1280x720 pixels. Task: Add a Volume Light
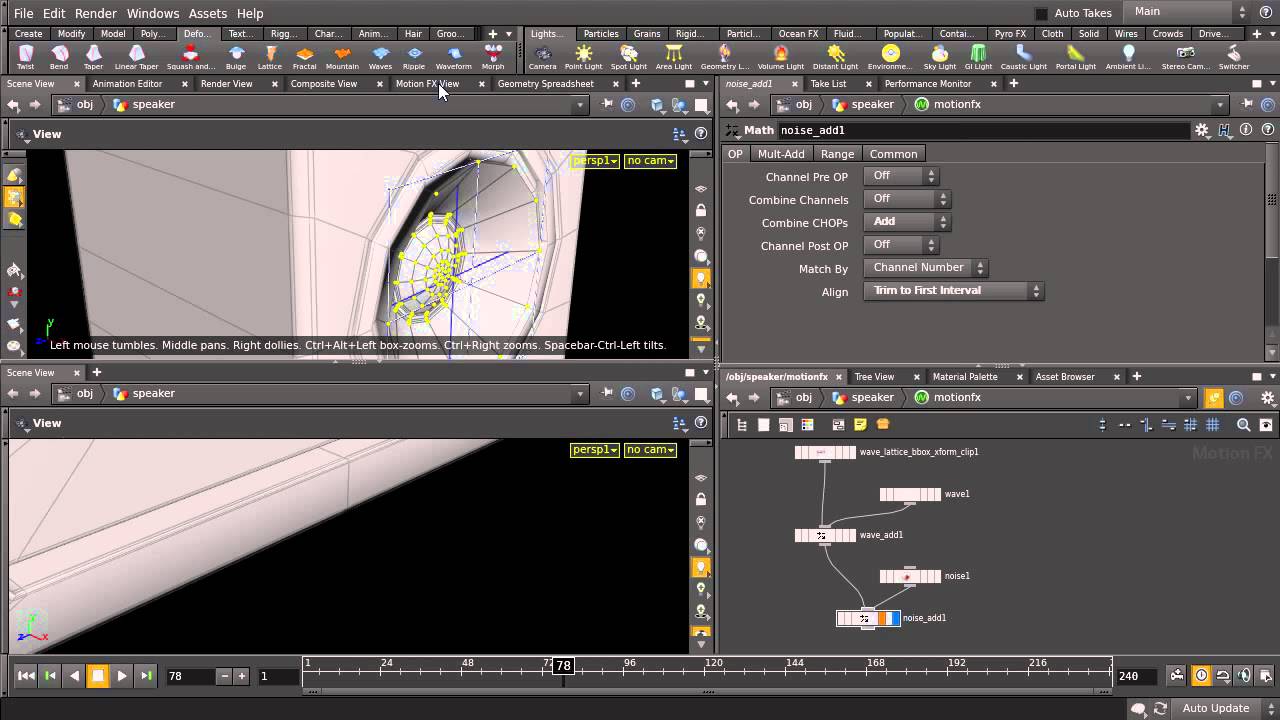pos(780,57)
